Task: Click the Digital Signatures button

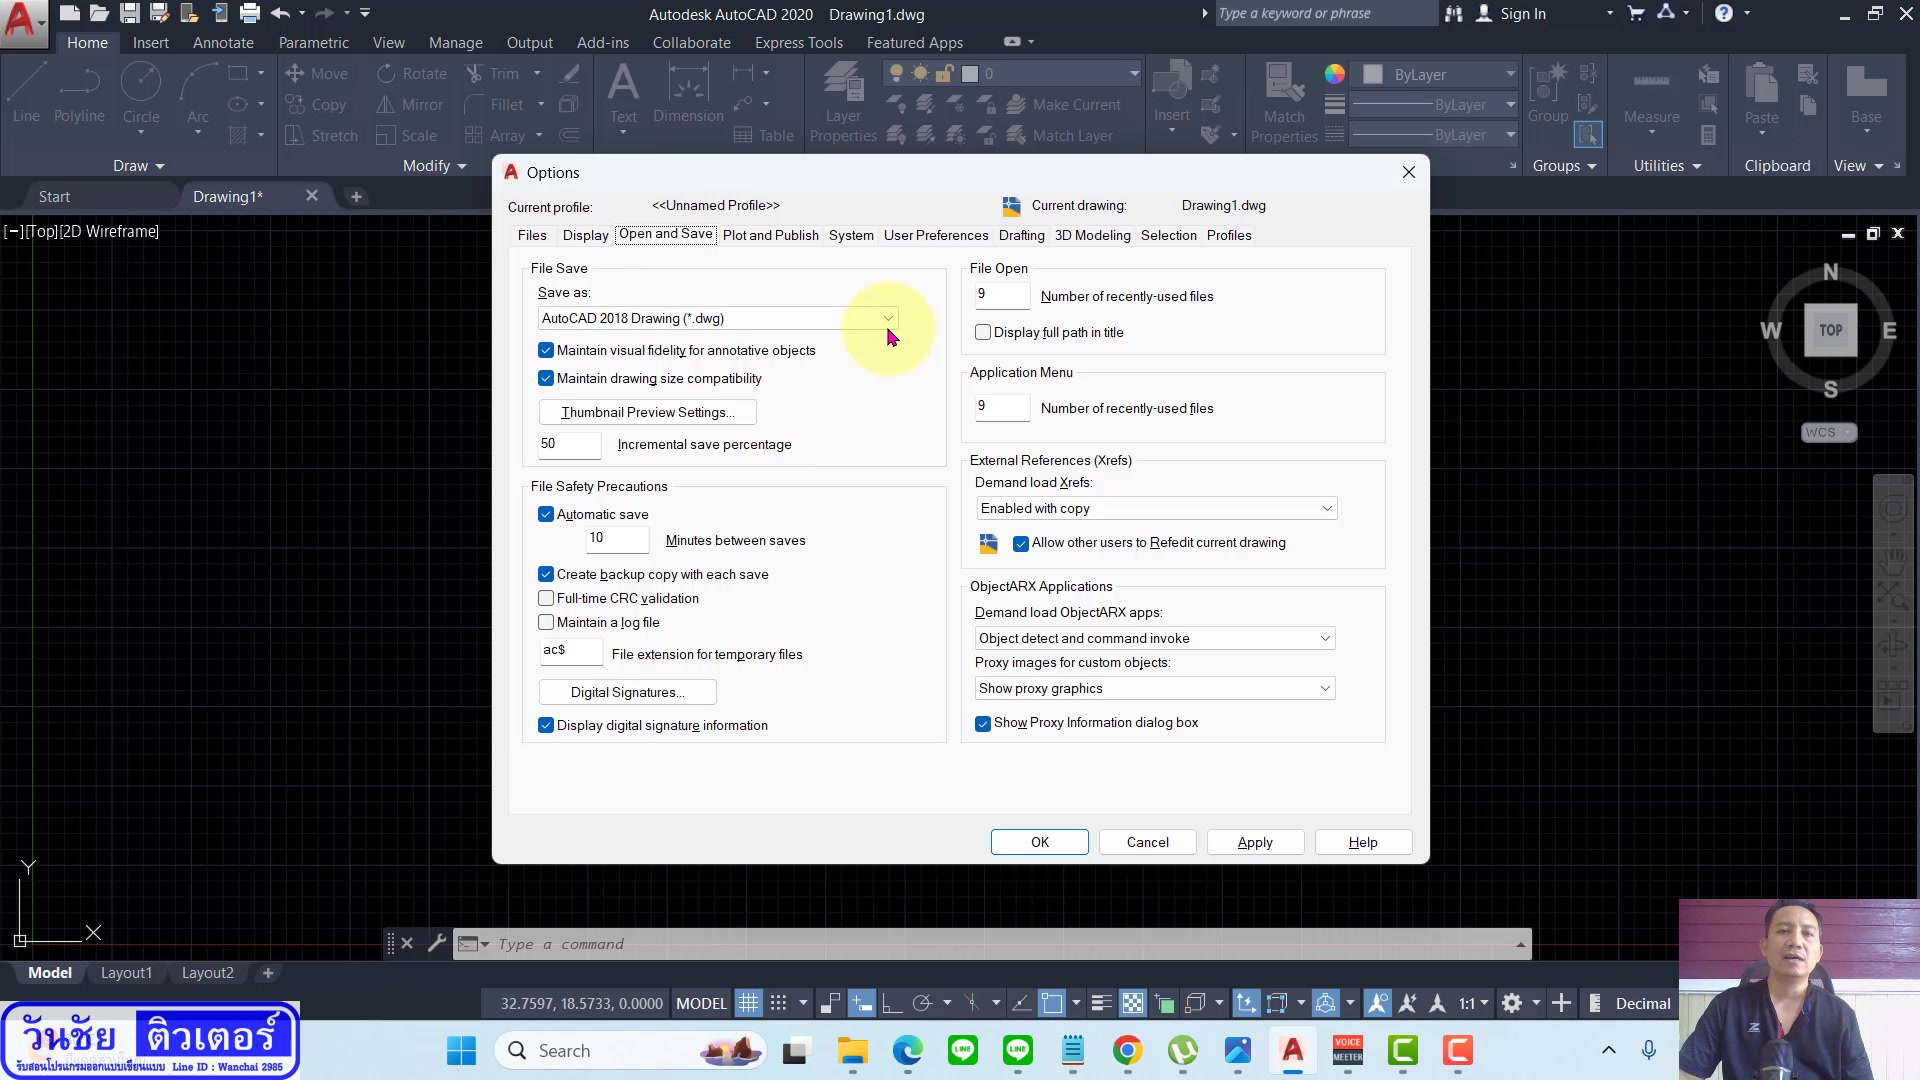Action: [628, 692]
